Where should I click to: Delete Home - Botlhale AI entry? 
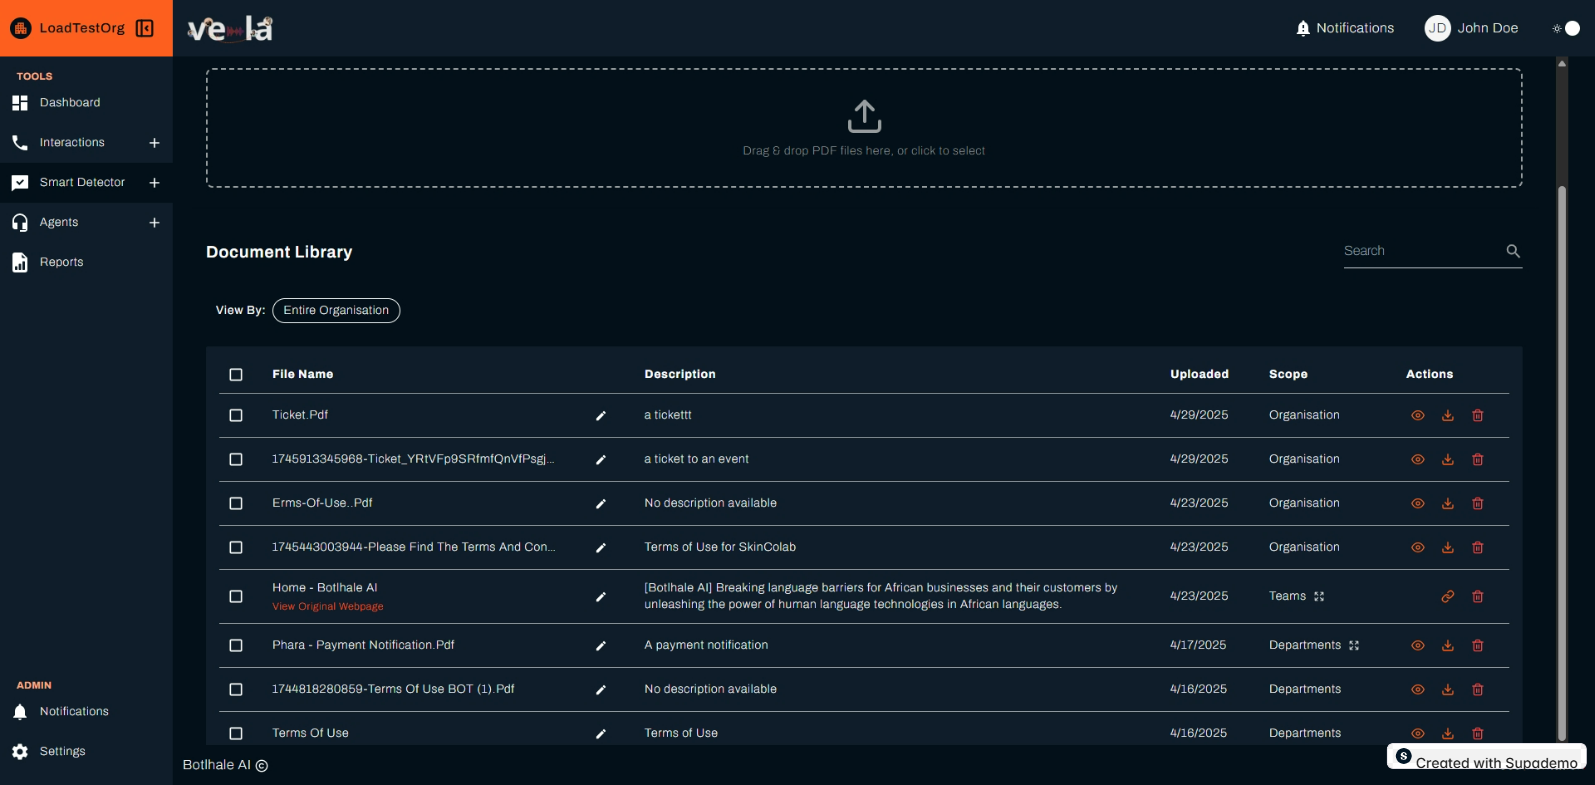[x=1478, y=596]
